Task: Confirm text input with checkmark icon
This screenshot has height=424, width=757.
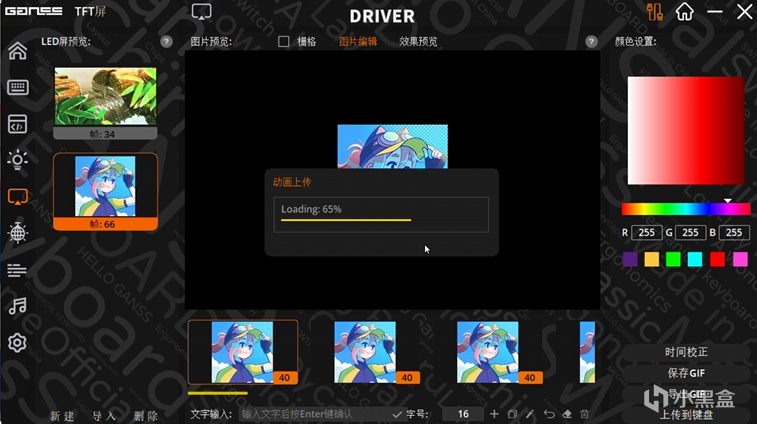Action: tap(397, 414)
